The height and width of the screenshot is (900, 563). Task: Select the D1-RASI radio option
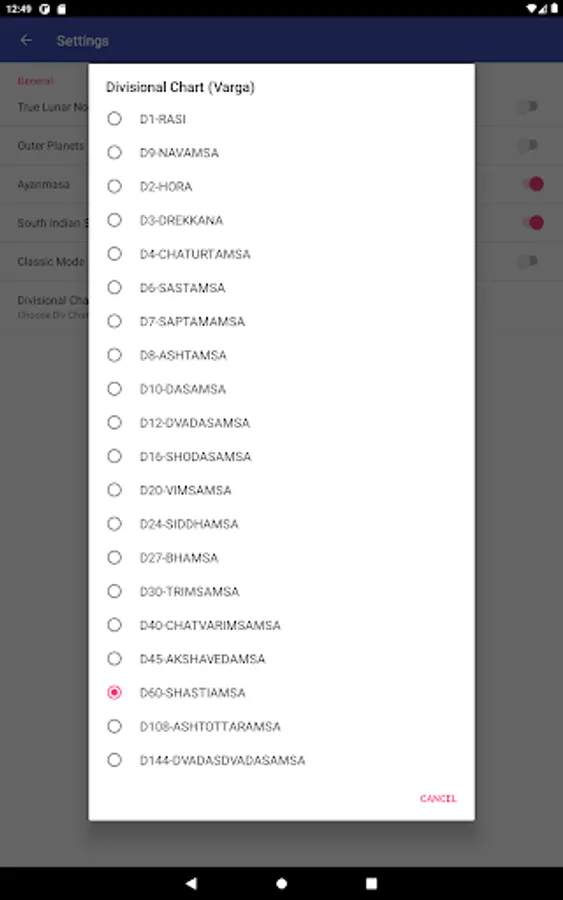tap(281, 119)
